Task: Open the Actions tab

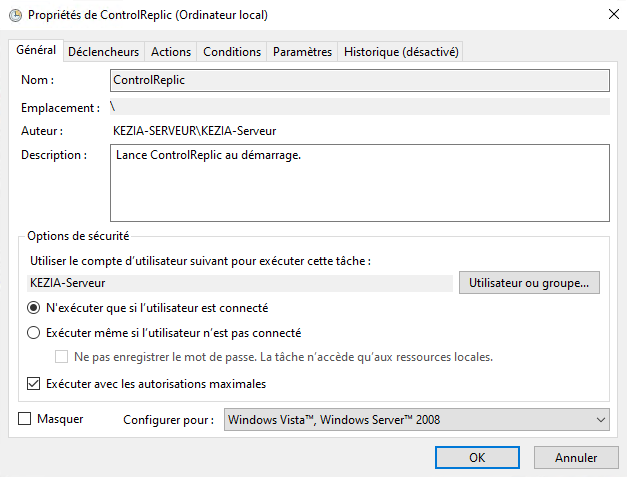Action: point(170,52)
